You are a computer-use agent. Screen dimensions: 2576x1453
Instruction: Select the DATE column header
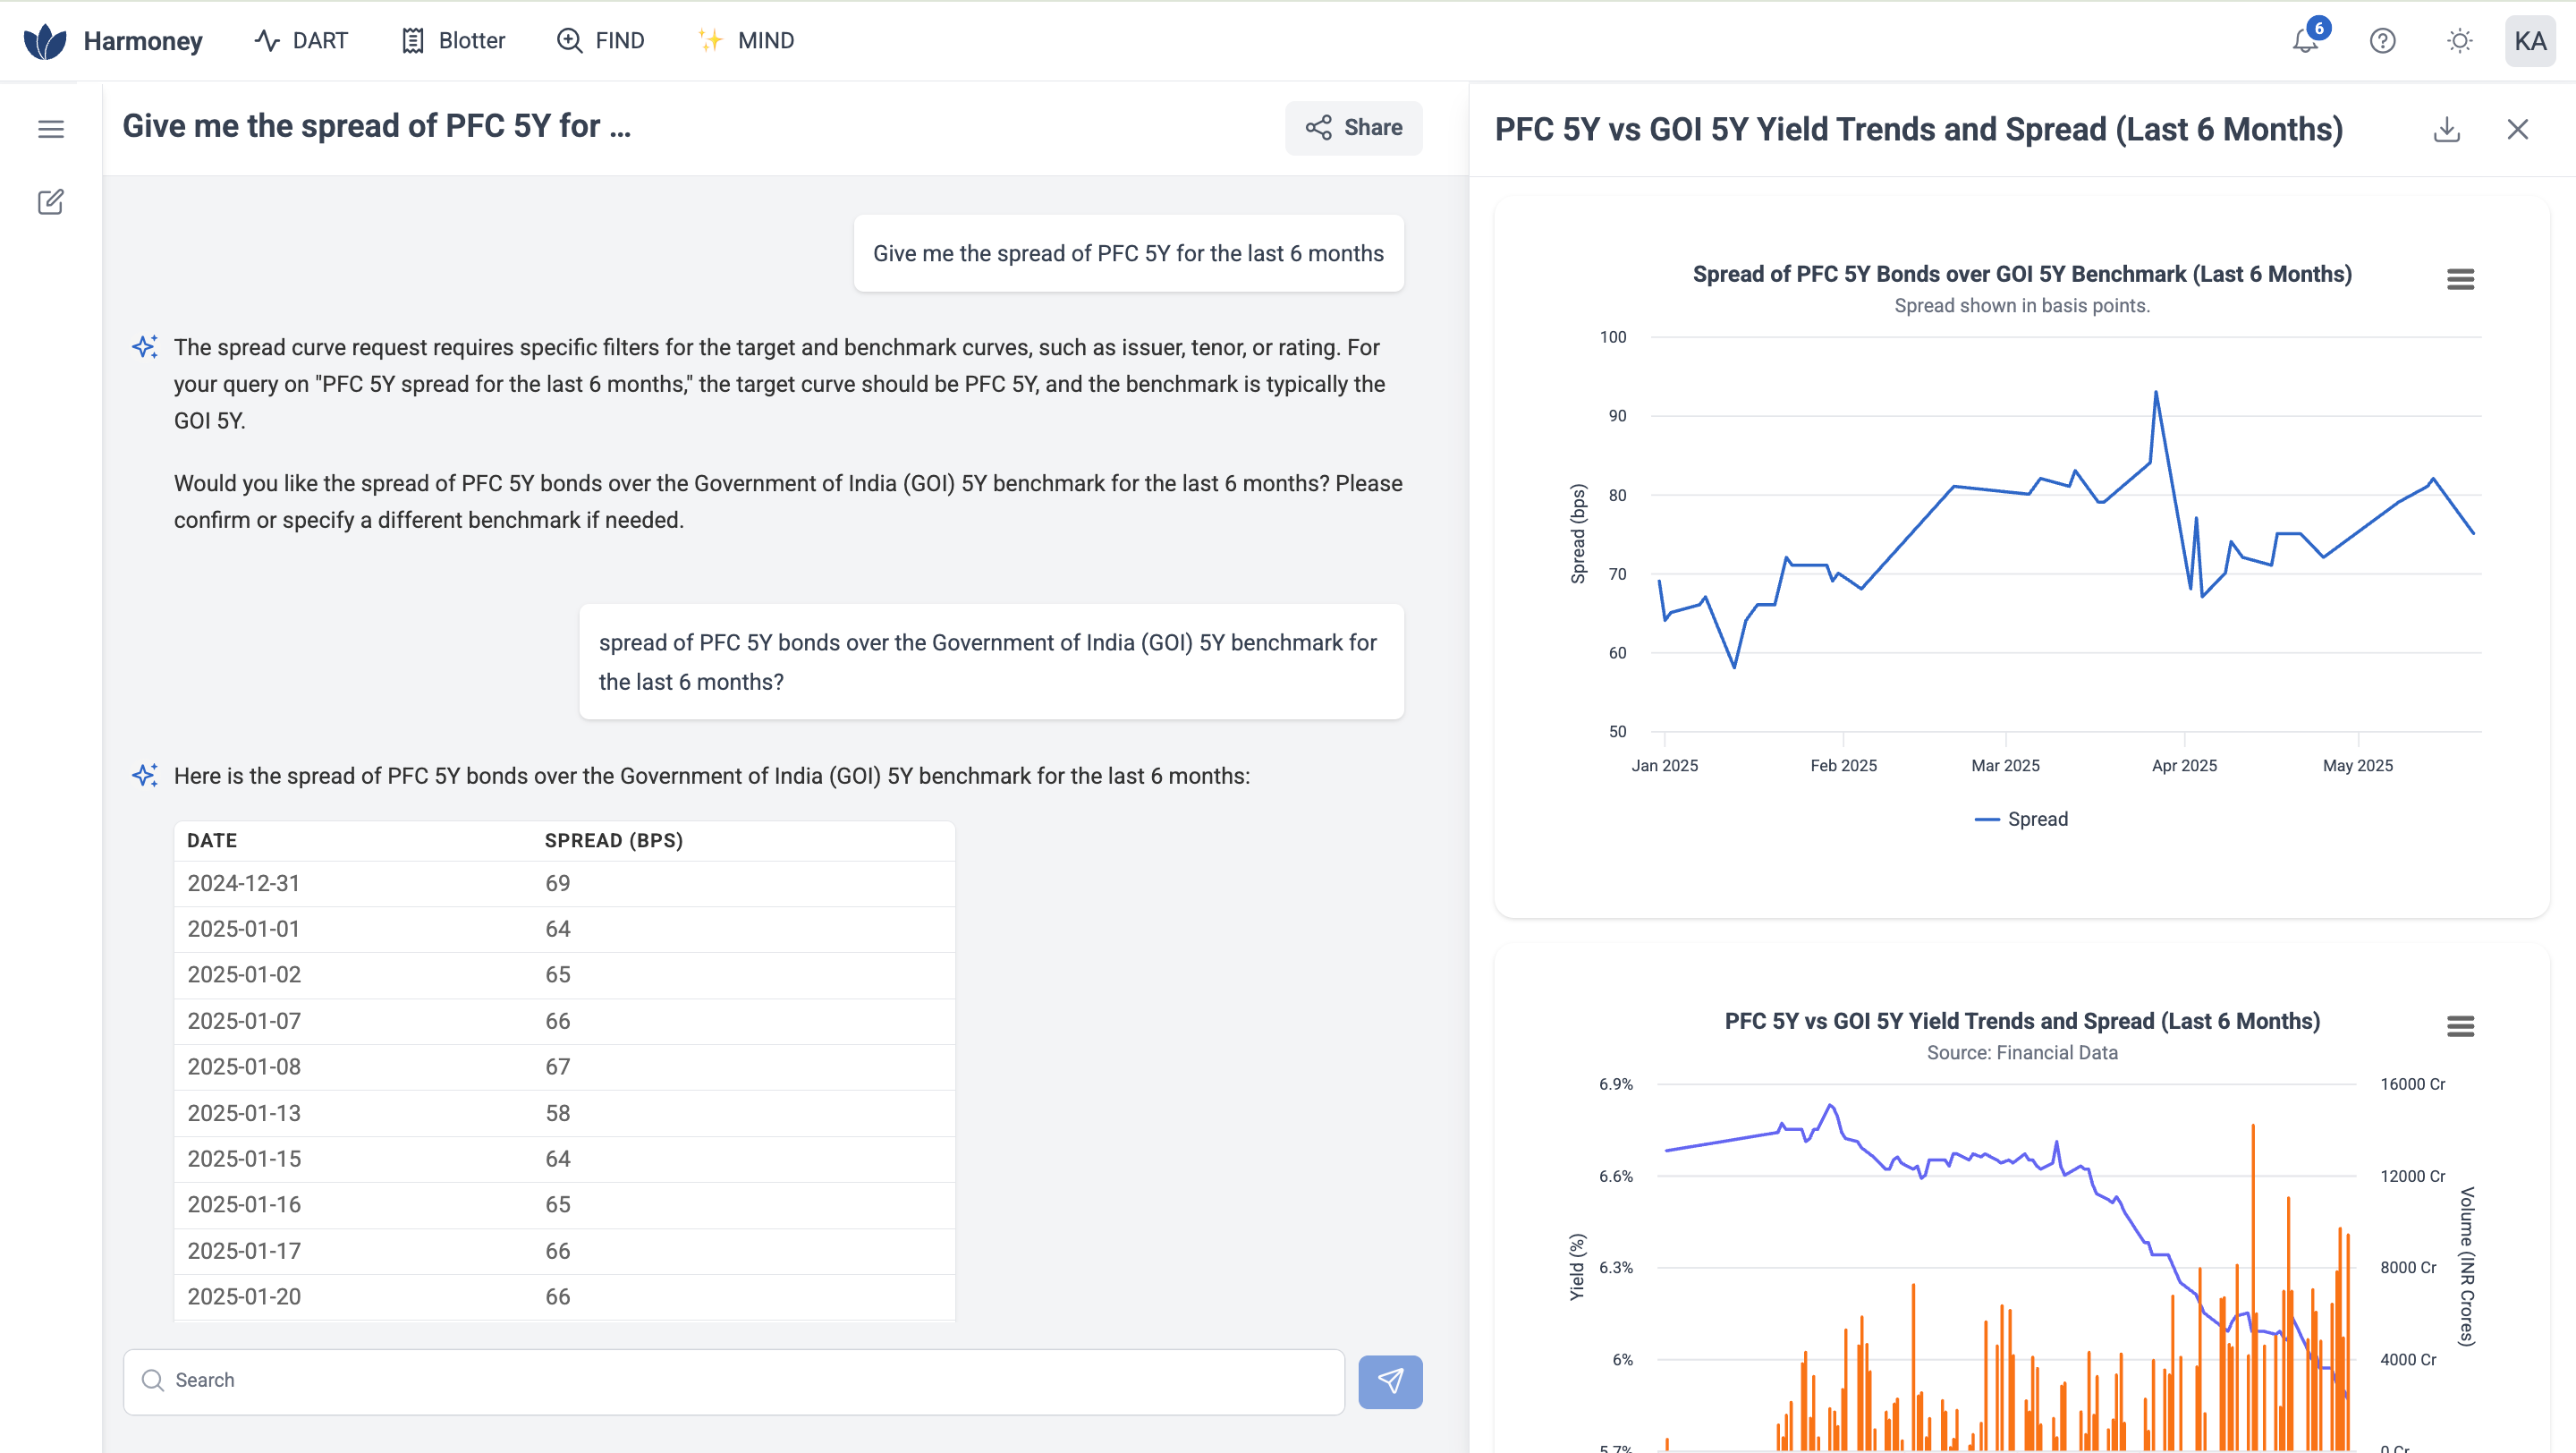coord(212,841)
